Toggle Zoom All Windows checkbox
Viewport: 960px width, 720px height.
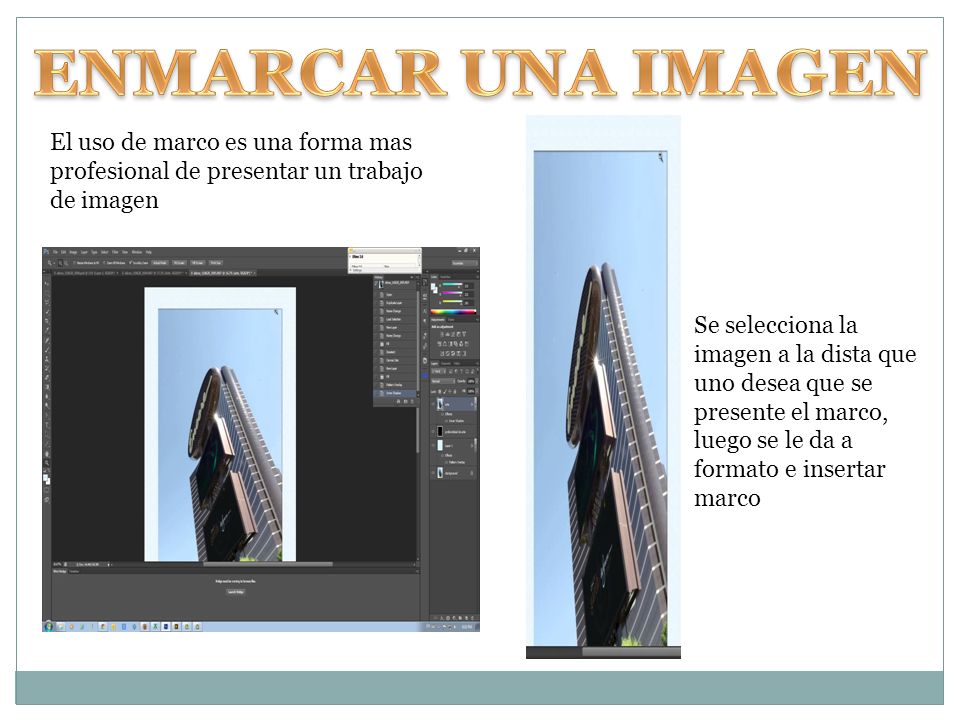coord(104,263)
